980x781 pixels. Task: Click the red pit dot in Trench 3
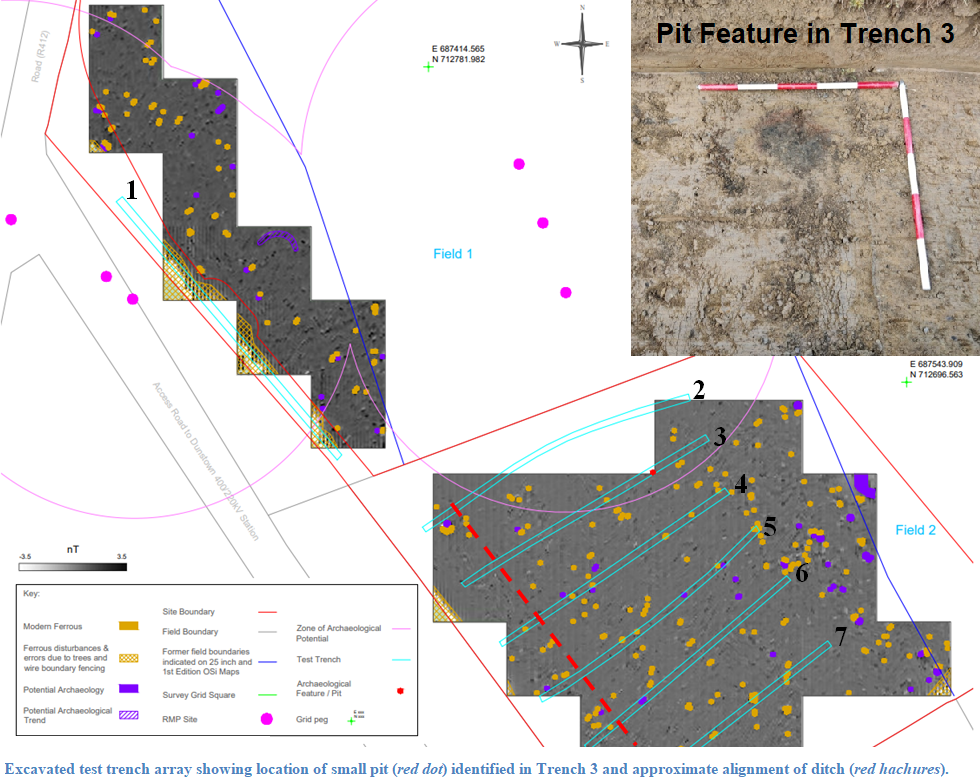click(x=652, y=471)
